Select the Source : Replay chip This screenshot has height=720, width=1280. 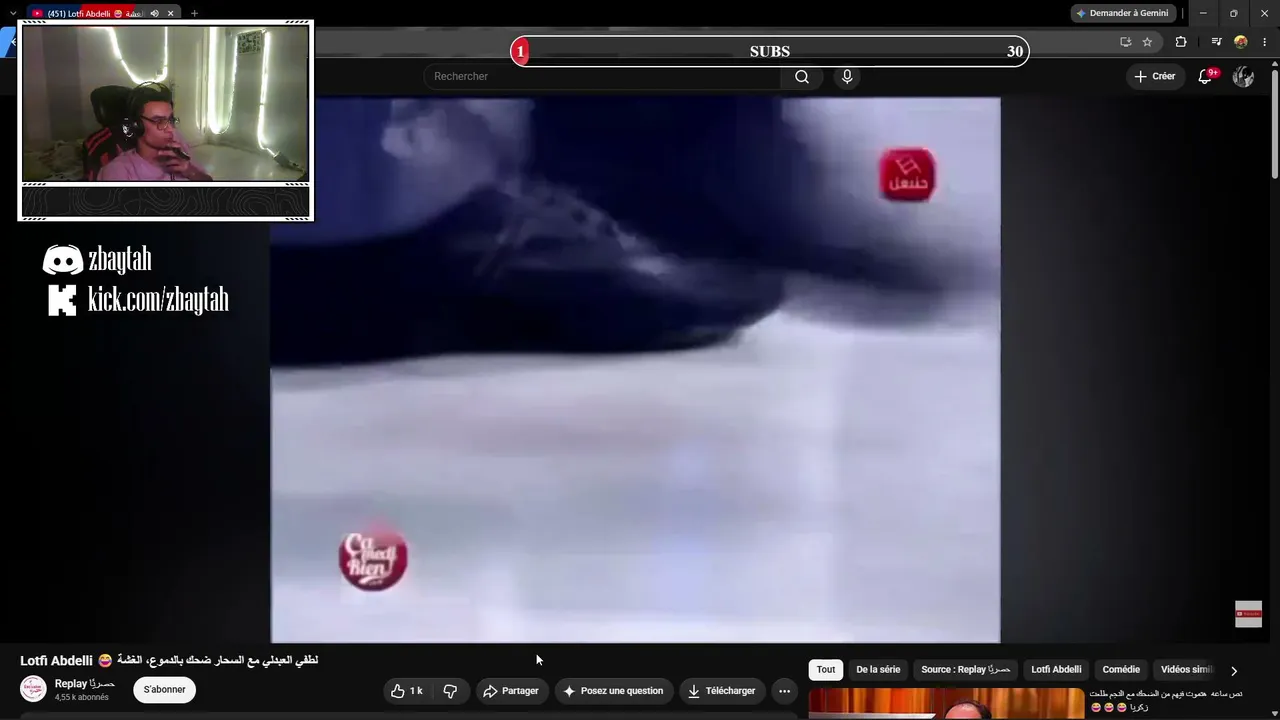pyautogui.click(x=966, y=670)
